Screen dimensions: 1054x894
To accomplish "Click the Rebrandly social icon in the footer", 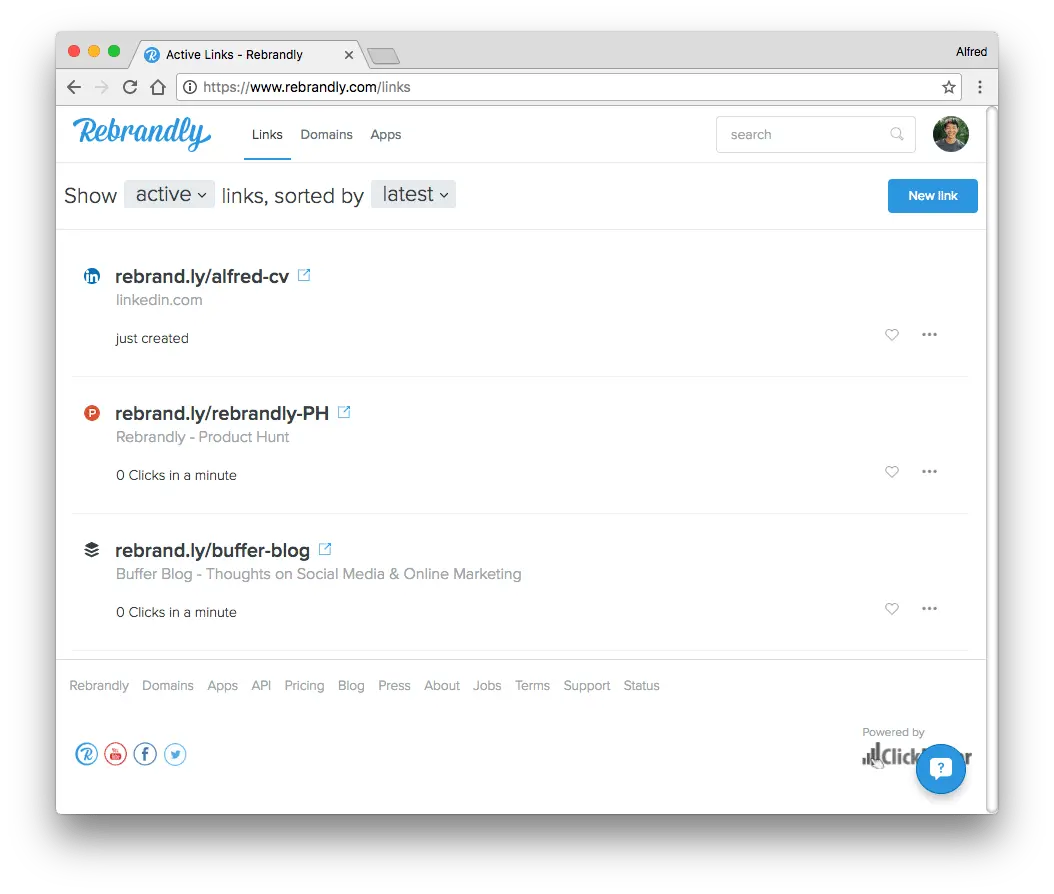I will 86,754.
